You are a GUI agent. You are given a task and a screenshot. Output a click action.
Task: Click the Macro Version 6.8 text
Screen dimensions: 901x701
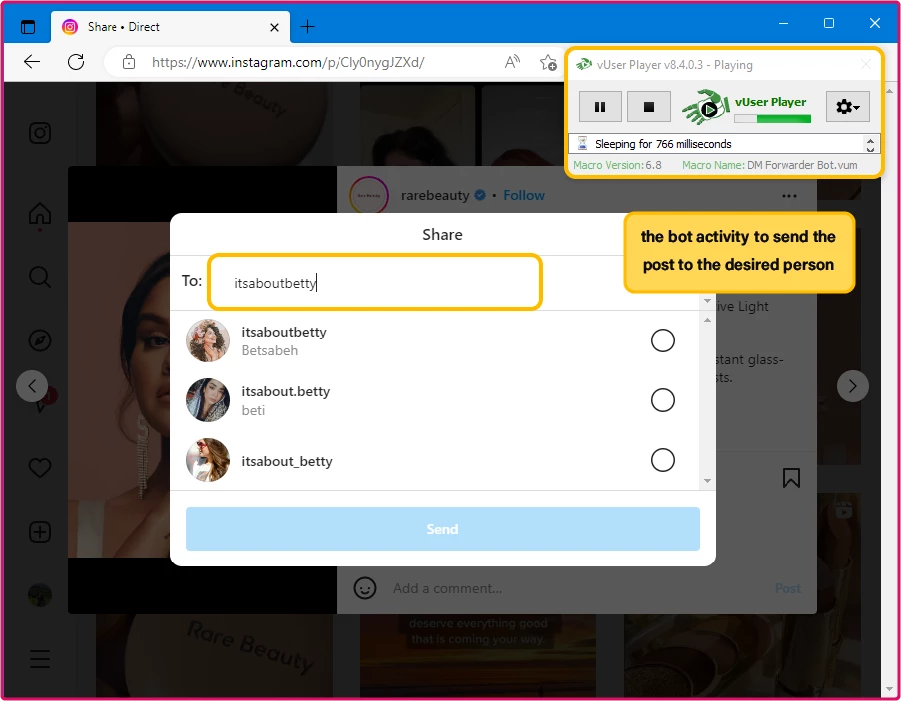tap(617, 165)
